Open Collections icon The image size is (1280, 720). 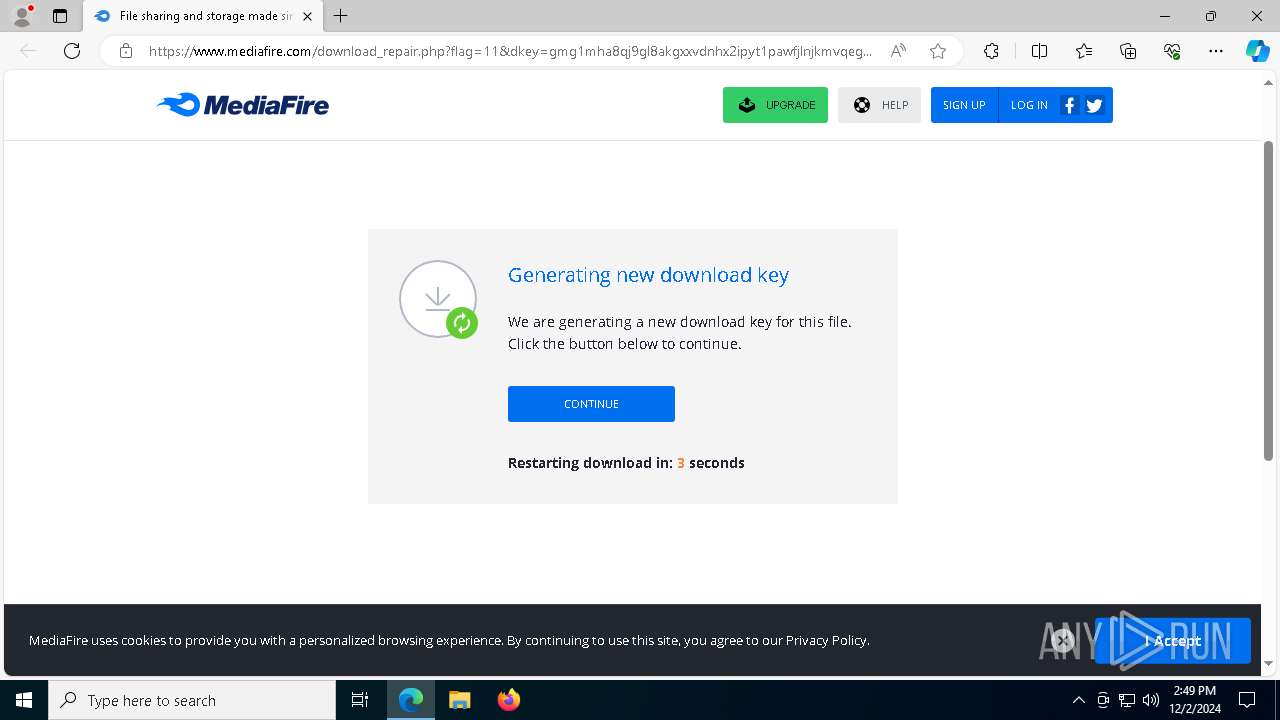click(x=1128, y=51)
